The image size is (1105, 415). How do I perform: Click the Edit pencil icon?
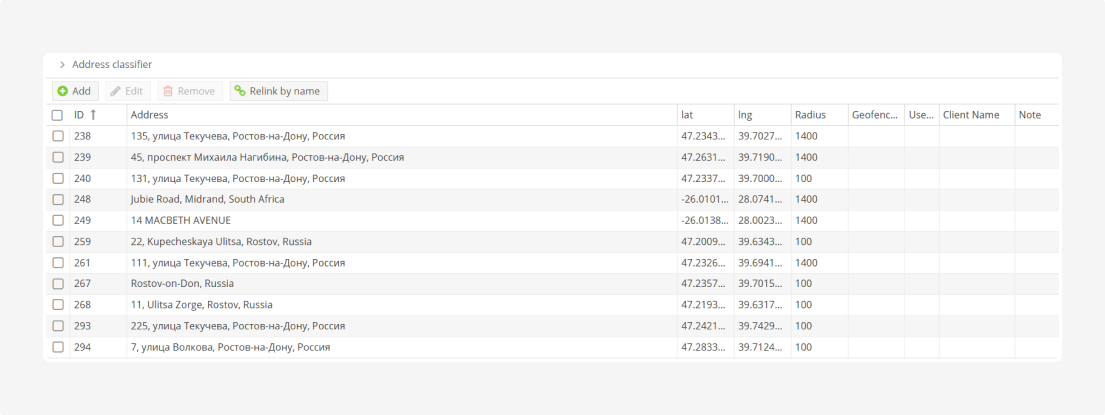coord(116,91)
